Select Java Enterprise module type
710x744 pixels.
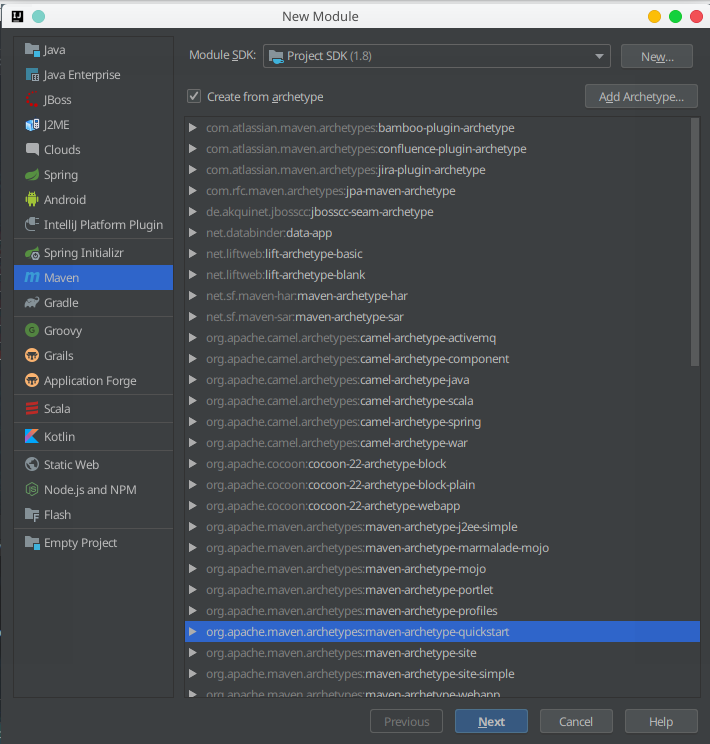click(x=81, y=75)
